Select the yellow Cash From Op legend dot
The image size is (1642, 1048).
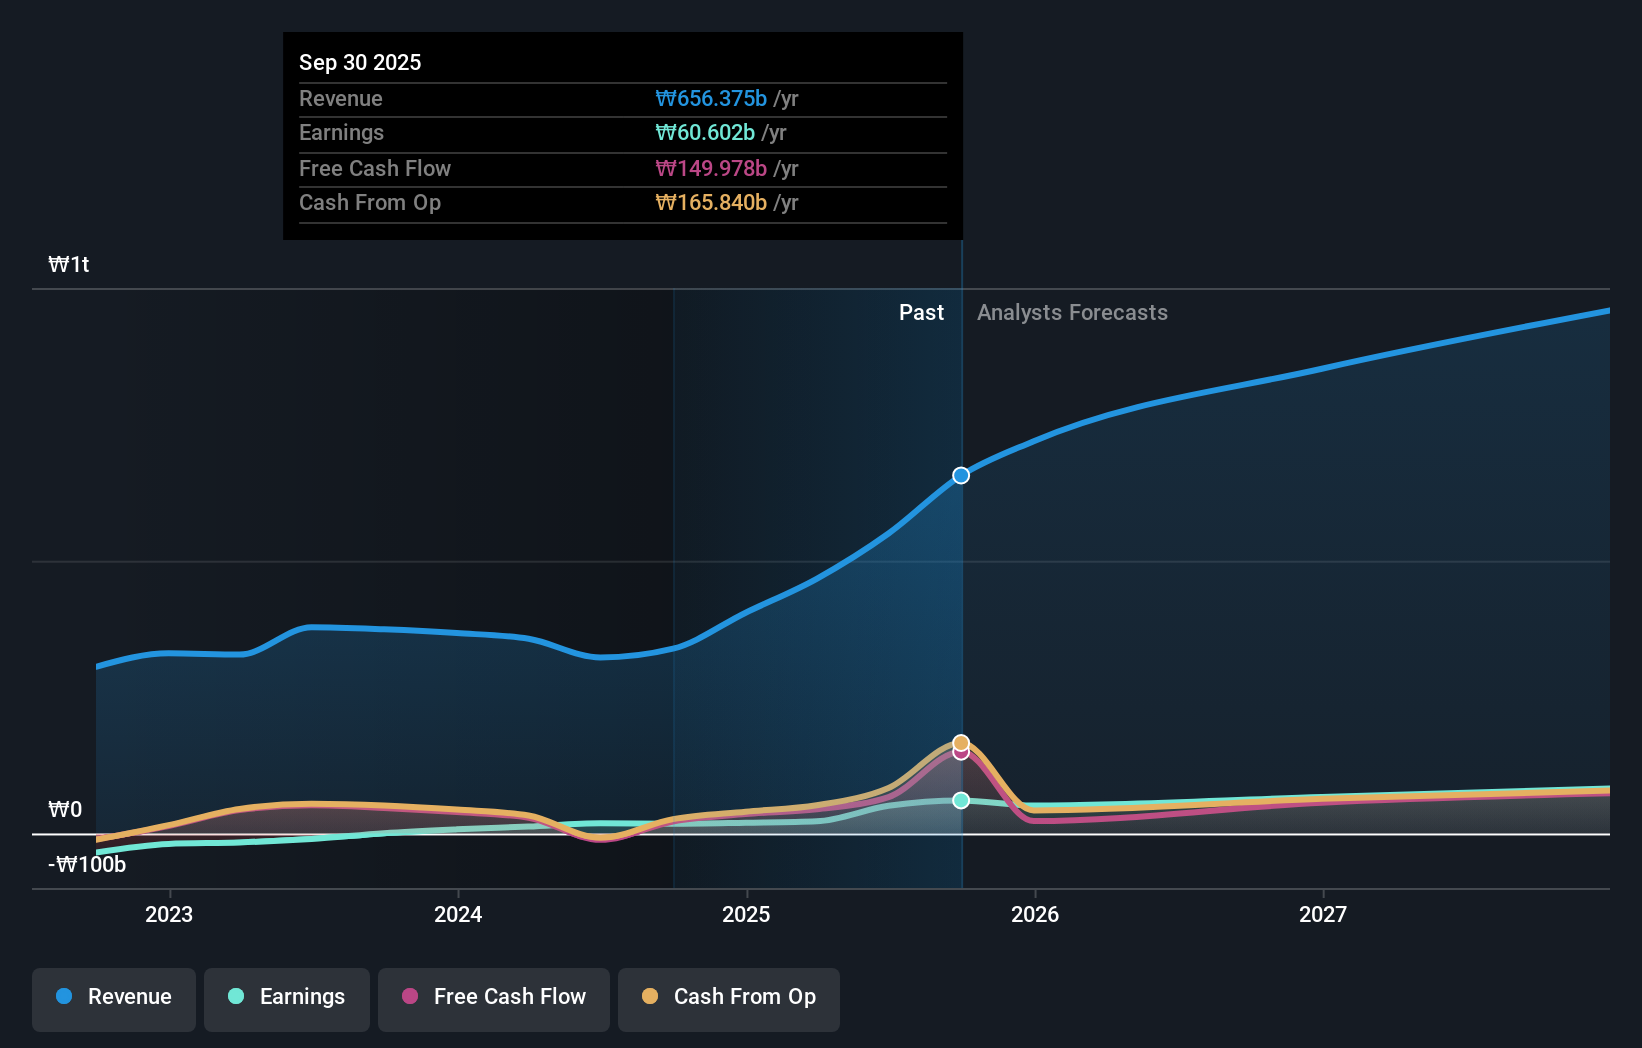[x=650, y=997]
